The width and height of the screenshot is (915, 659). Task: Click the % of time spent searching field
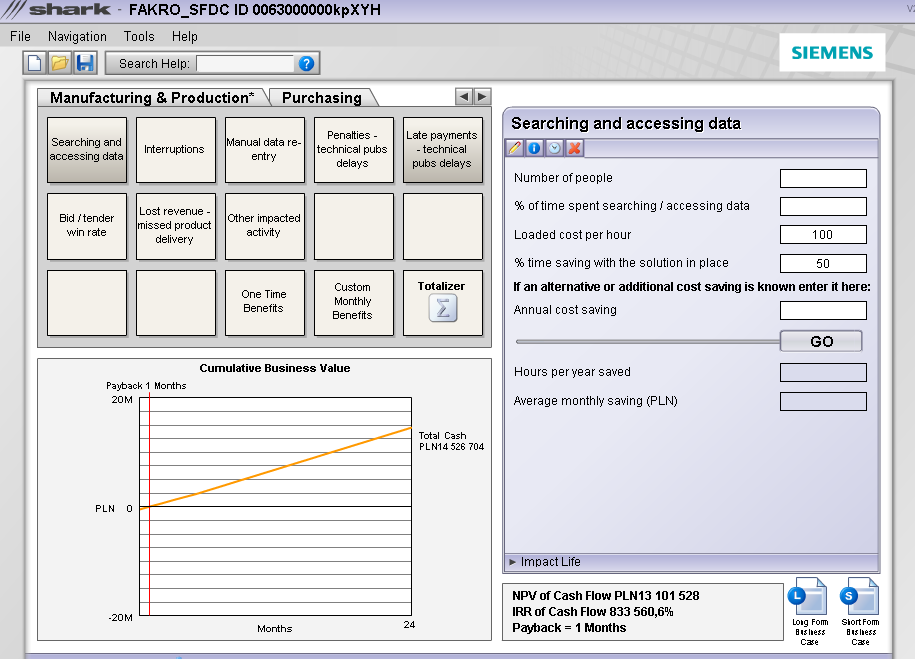tap(823, 206)
